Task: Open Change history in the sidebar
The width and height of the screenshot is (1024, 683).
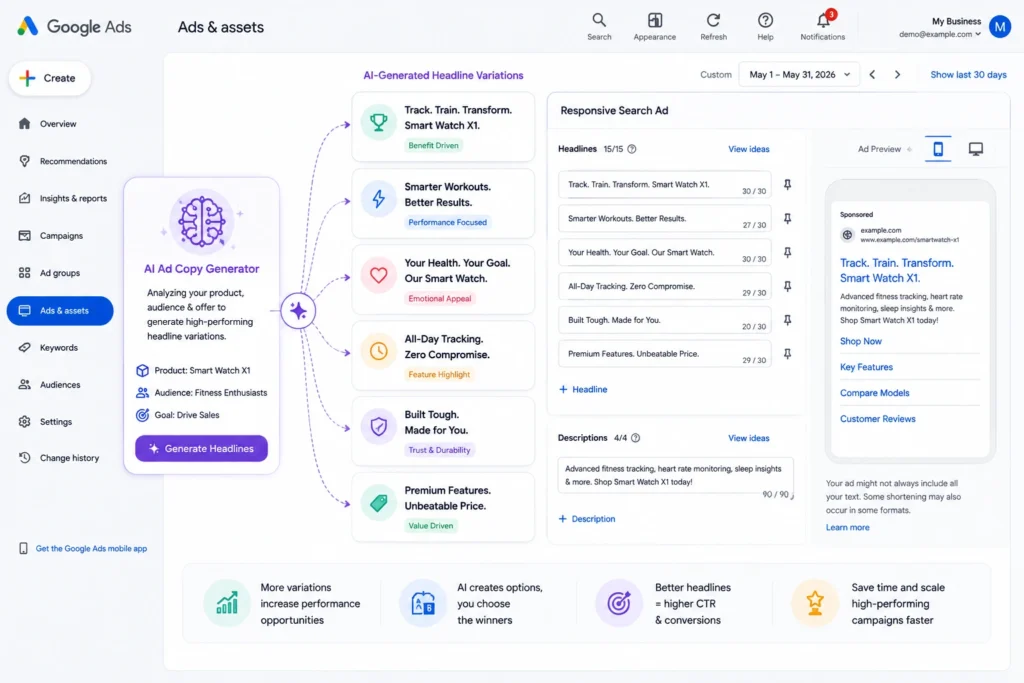Action: coord(60,458)
